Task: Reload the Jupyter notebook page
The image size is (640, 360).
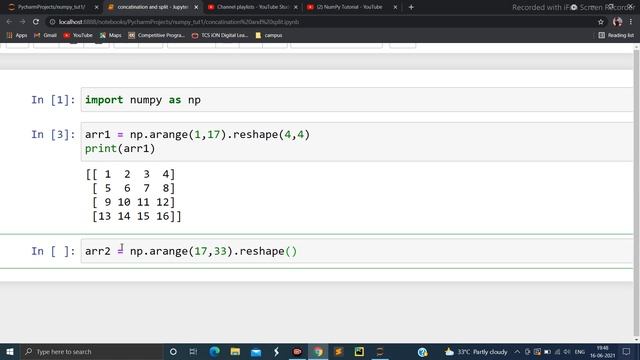Action: [36, 22]
